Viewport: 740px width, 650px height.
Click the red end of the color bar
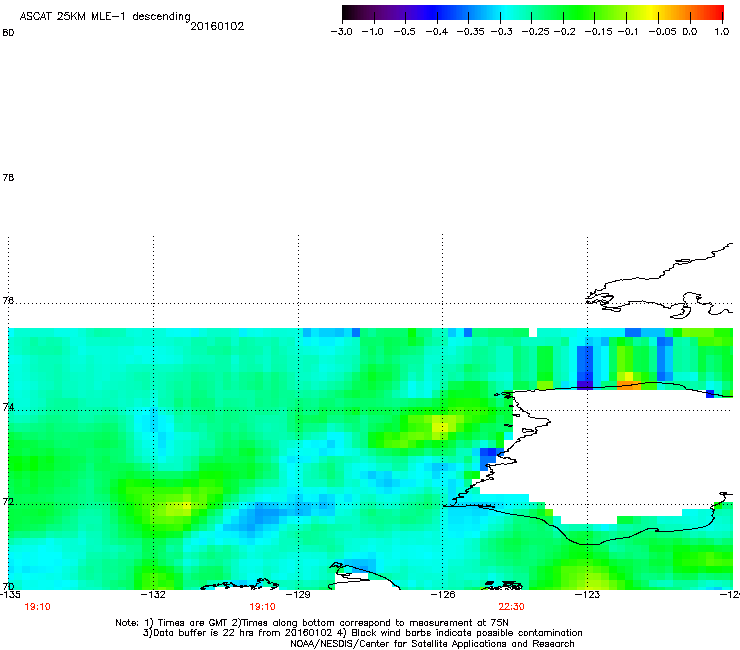pos(717,12)
